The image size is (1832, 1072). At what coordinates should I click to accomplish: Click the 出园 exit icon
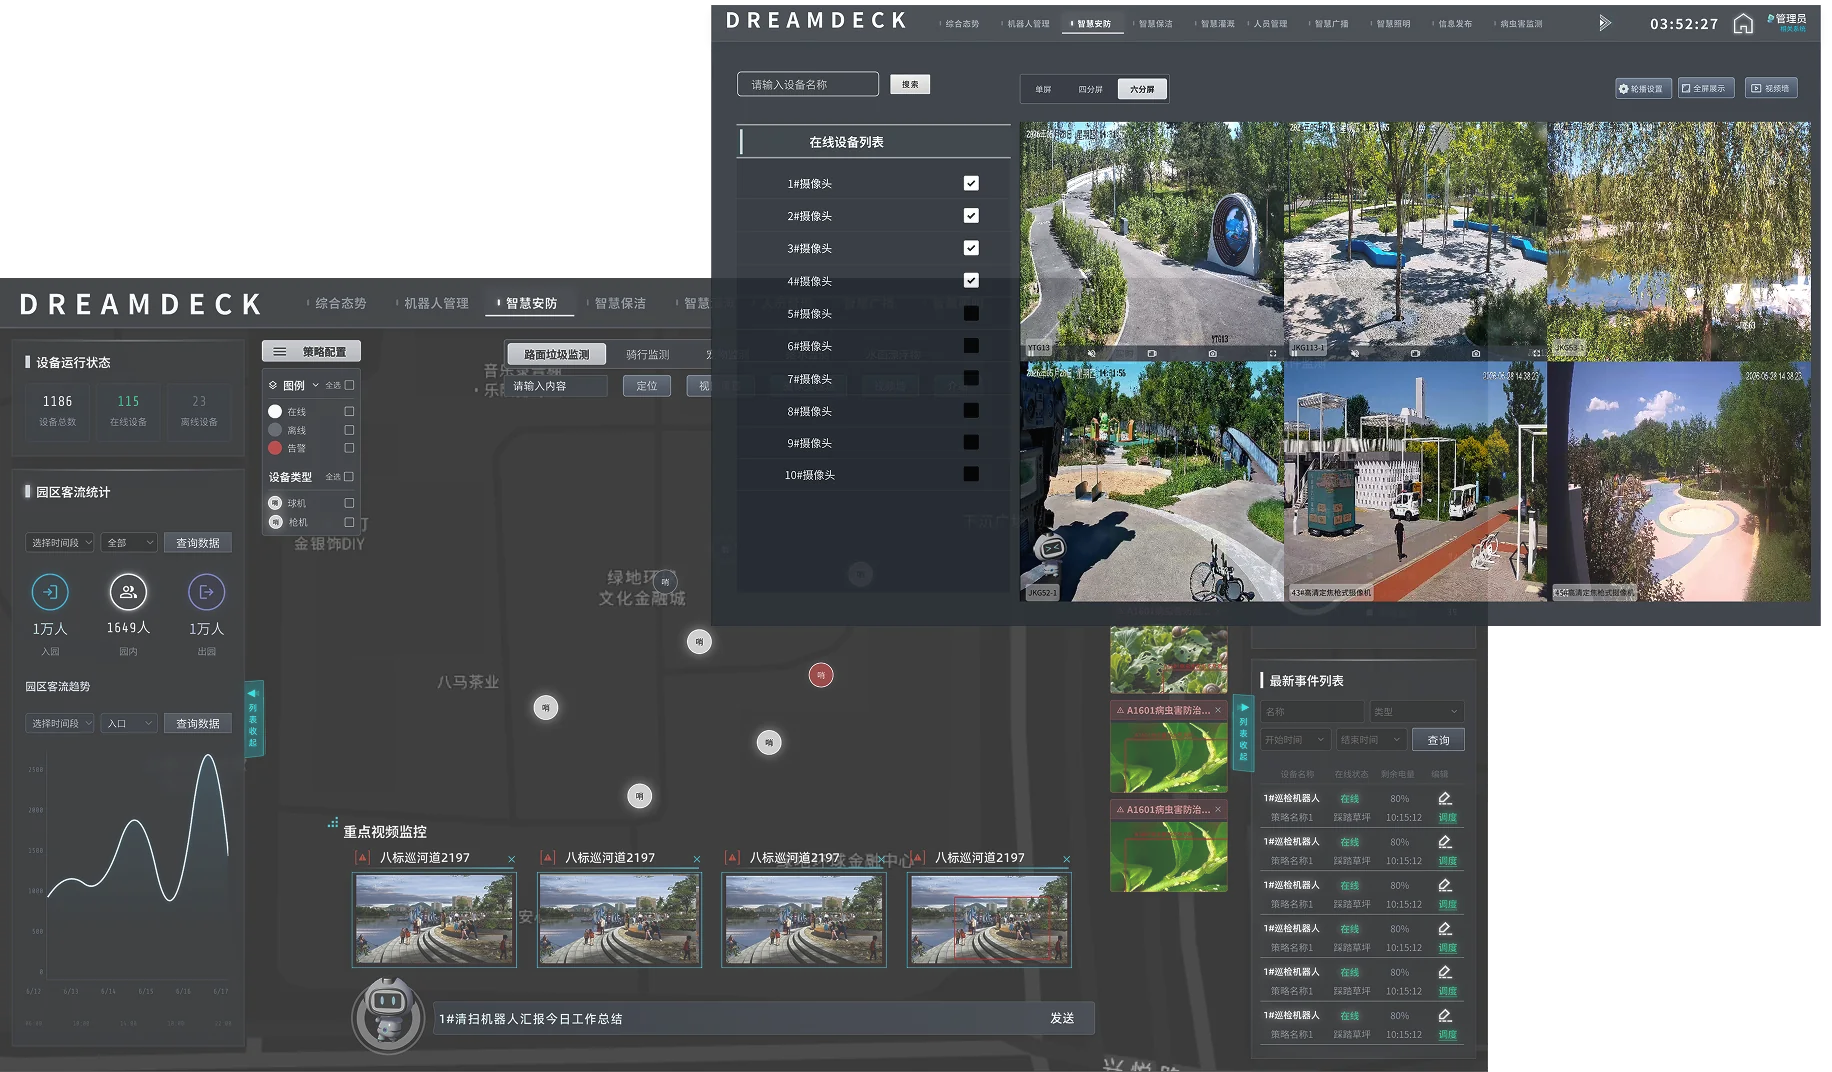pyautogui.click(x=206, y=592)
